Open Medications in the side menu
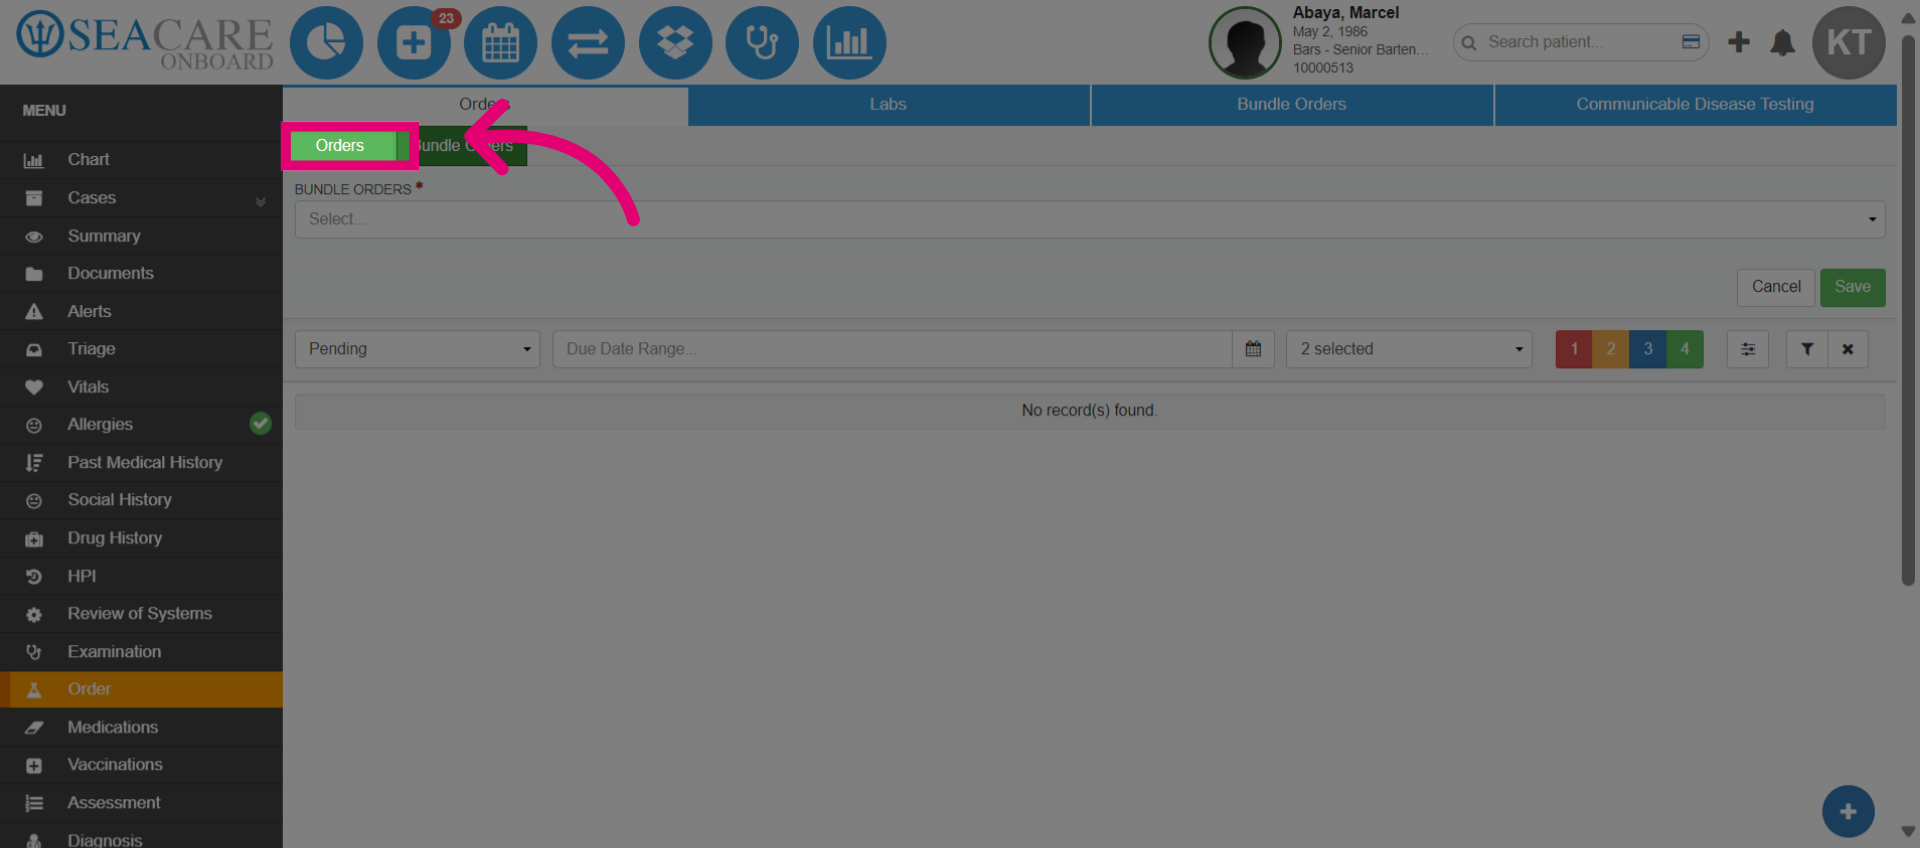 pyautogui.click(x=141, y=727)
